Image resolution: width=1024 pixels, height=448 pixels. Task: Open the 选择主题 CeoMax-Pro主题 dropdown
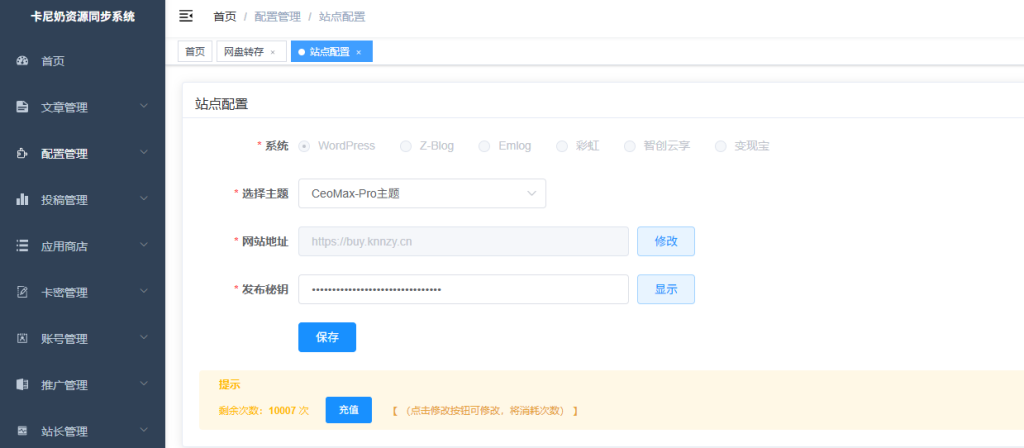[x=422, y=193]
